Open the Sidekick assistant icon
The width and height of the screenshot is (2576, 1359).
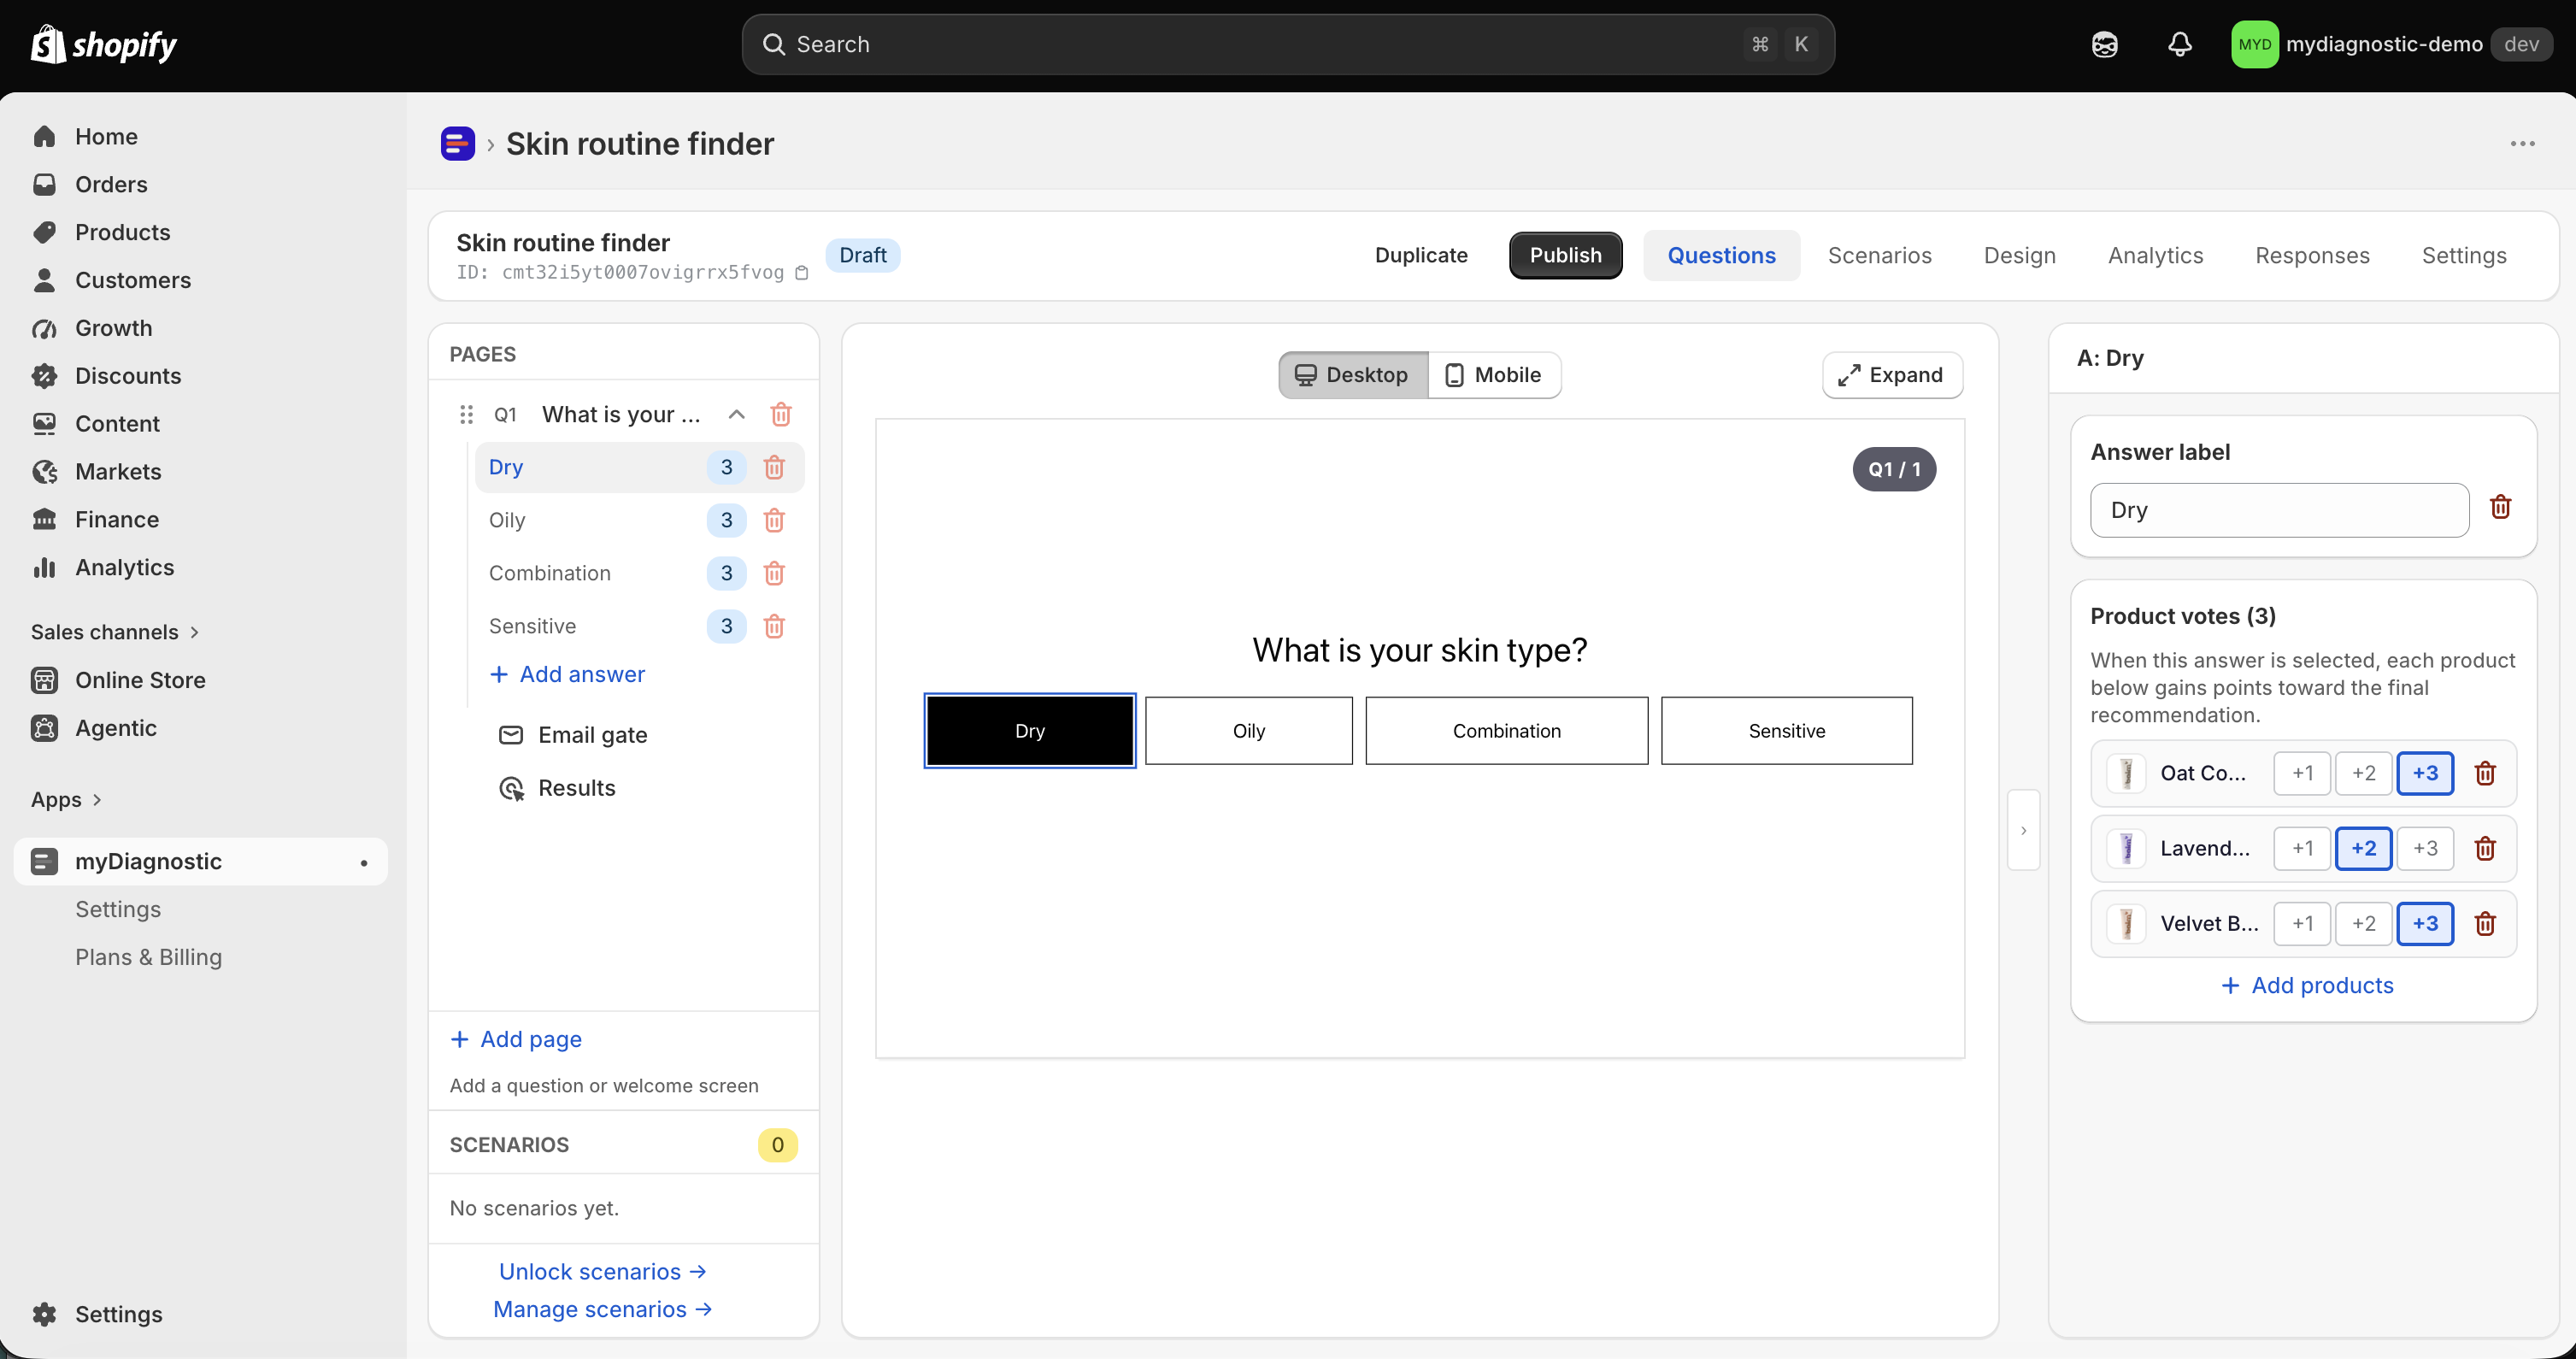tap(2104, 44)
